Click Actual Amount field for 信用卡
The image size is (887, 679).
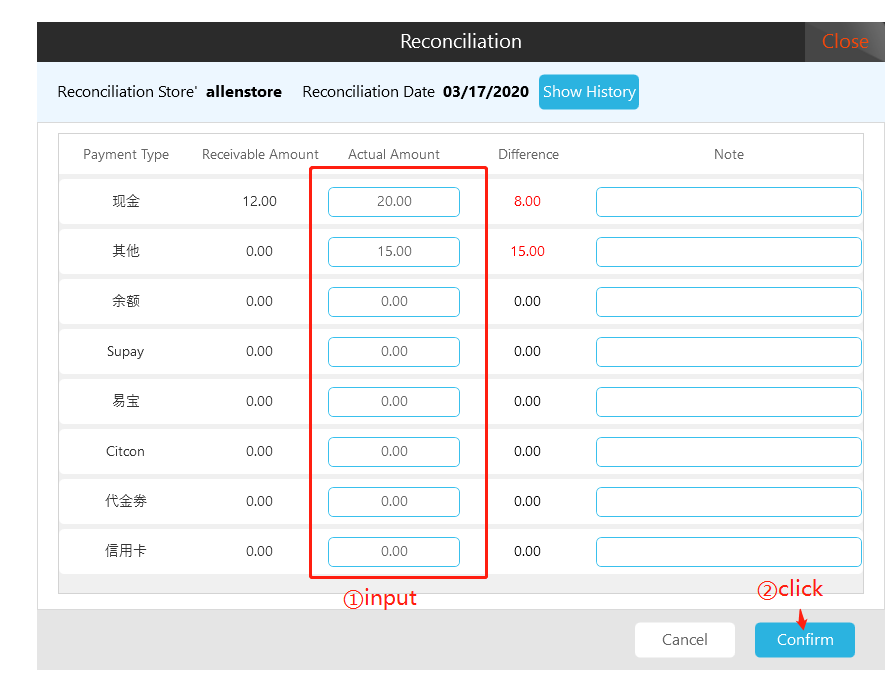(394, 552)
